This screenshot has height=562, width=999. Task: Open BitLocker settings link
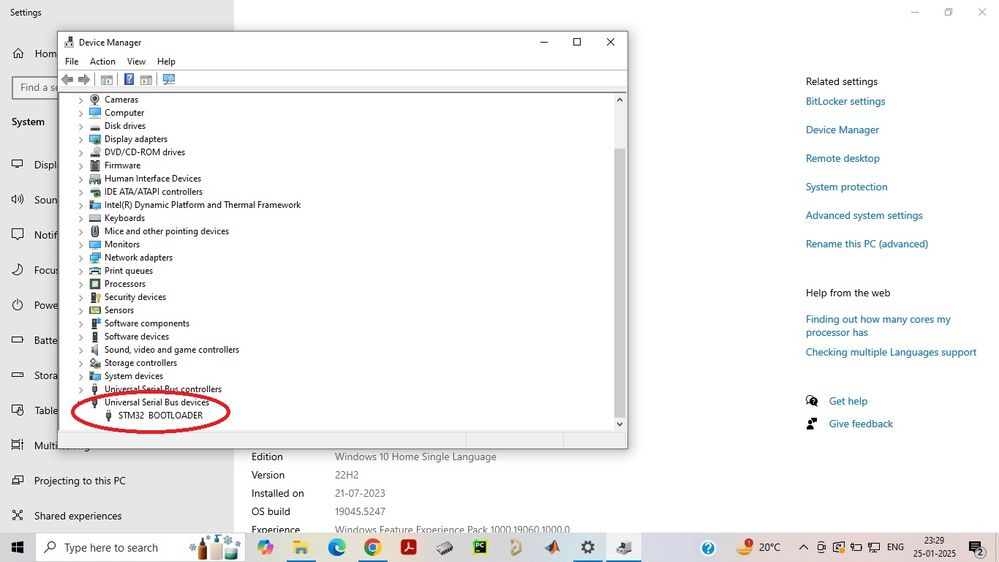click(845, 101)
